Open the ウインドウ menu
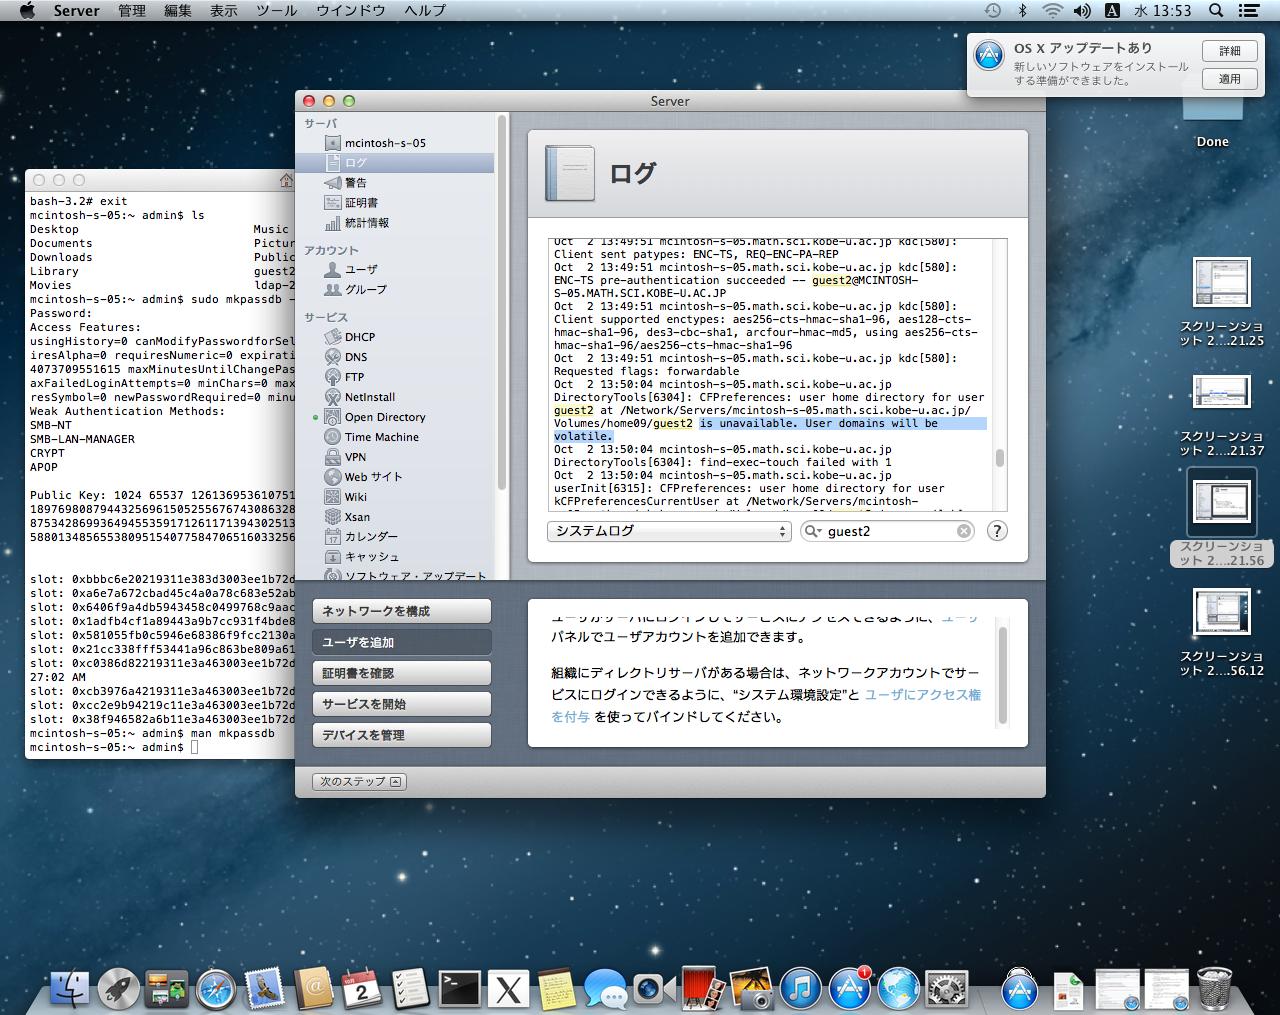Image resolution: width=1280 pixels, height=1015 pixels. tap(351, 10)
